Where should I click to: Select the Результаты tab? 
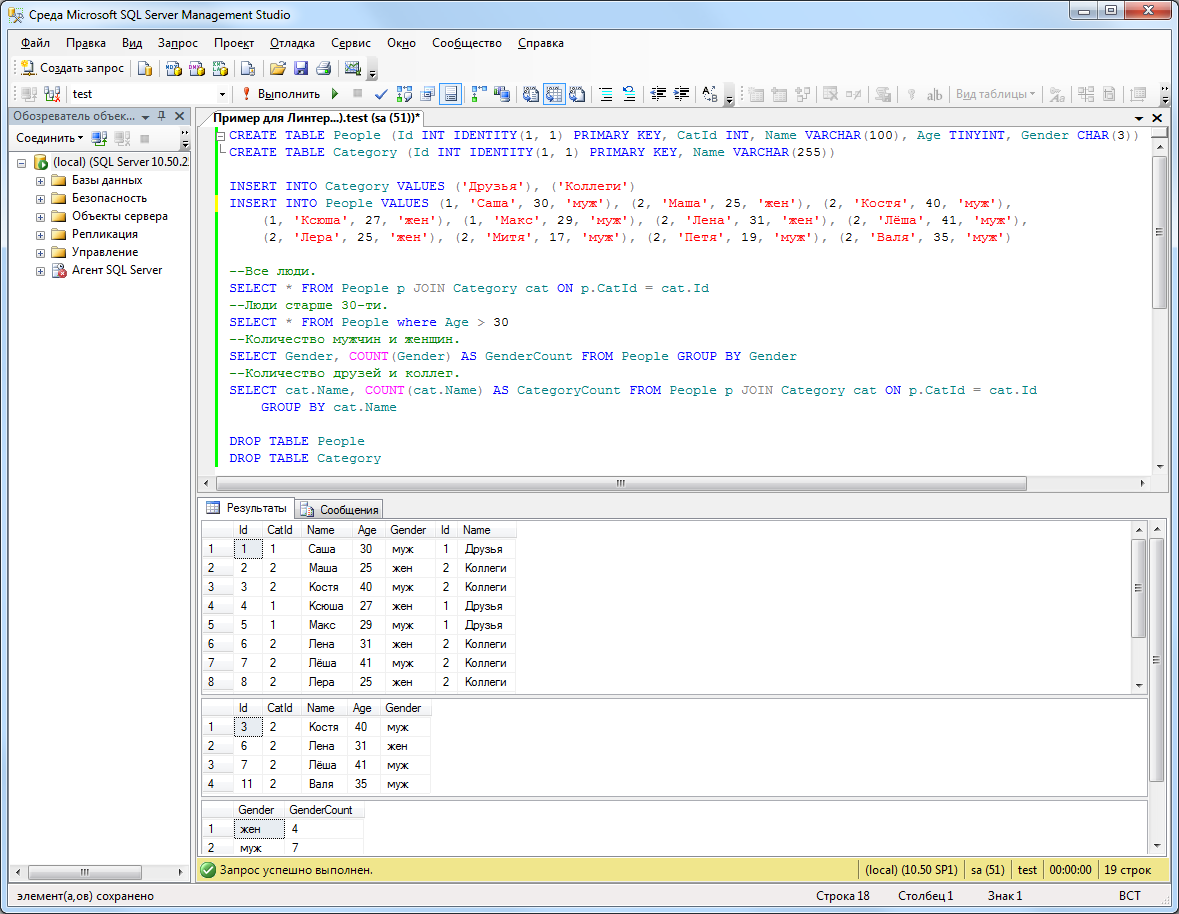[247, 508]
